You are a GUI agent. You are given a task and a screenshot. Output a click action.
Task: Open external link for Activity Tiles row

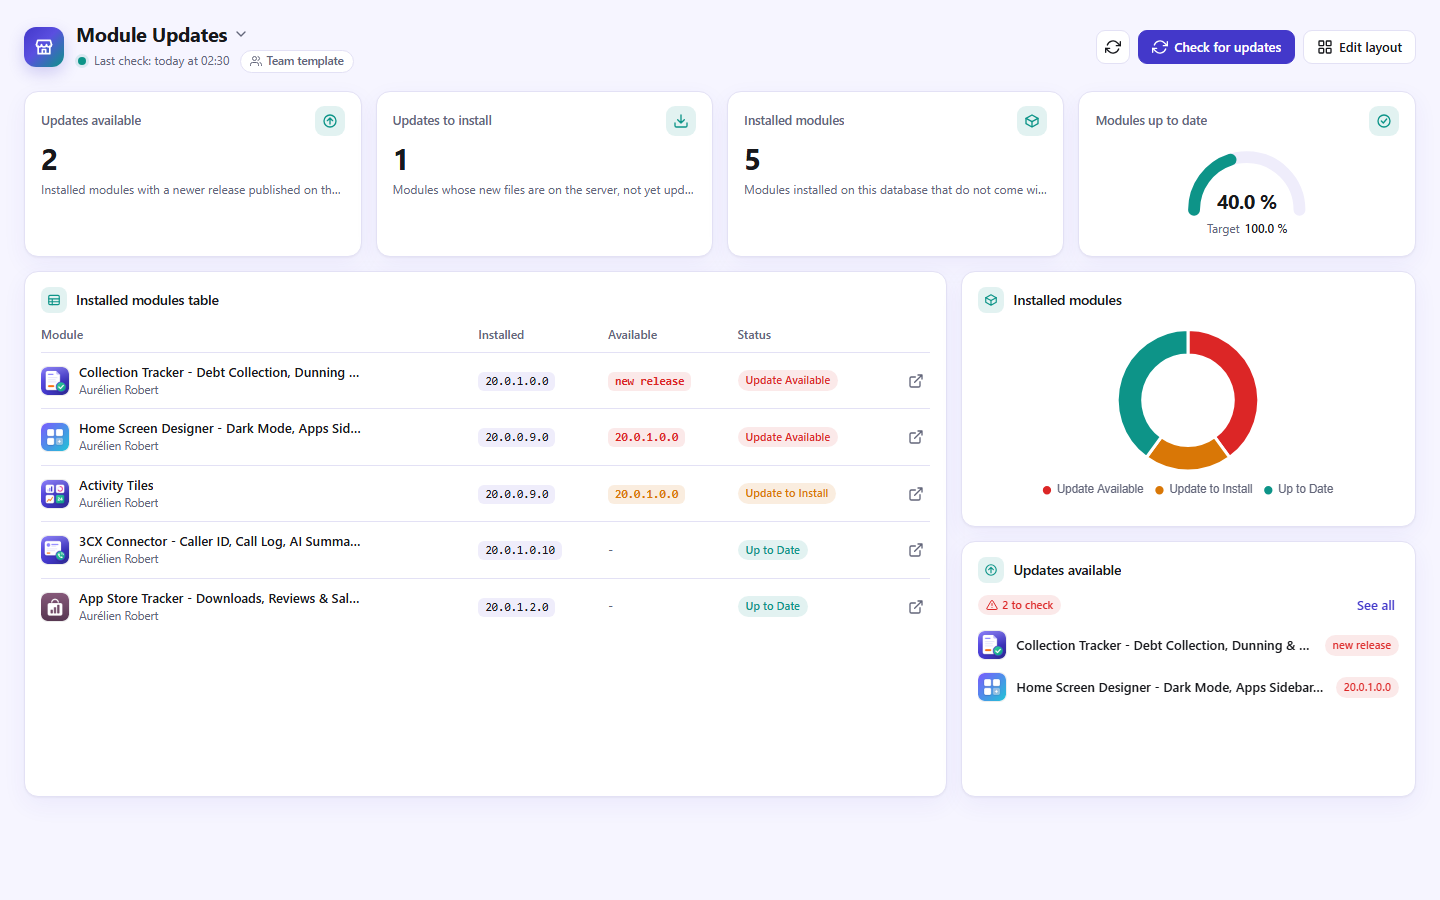click(x=915, y=494)
